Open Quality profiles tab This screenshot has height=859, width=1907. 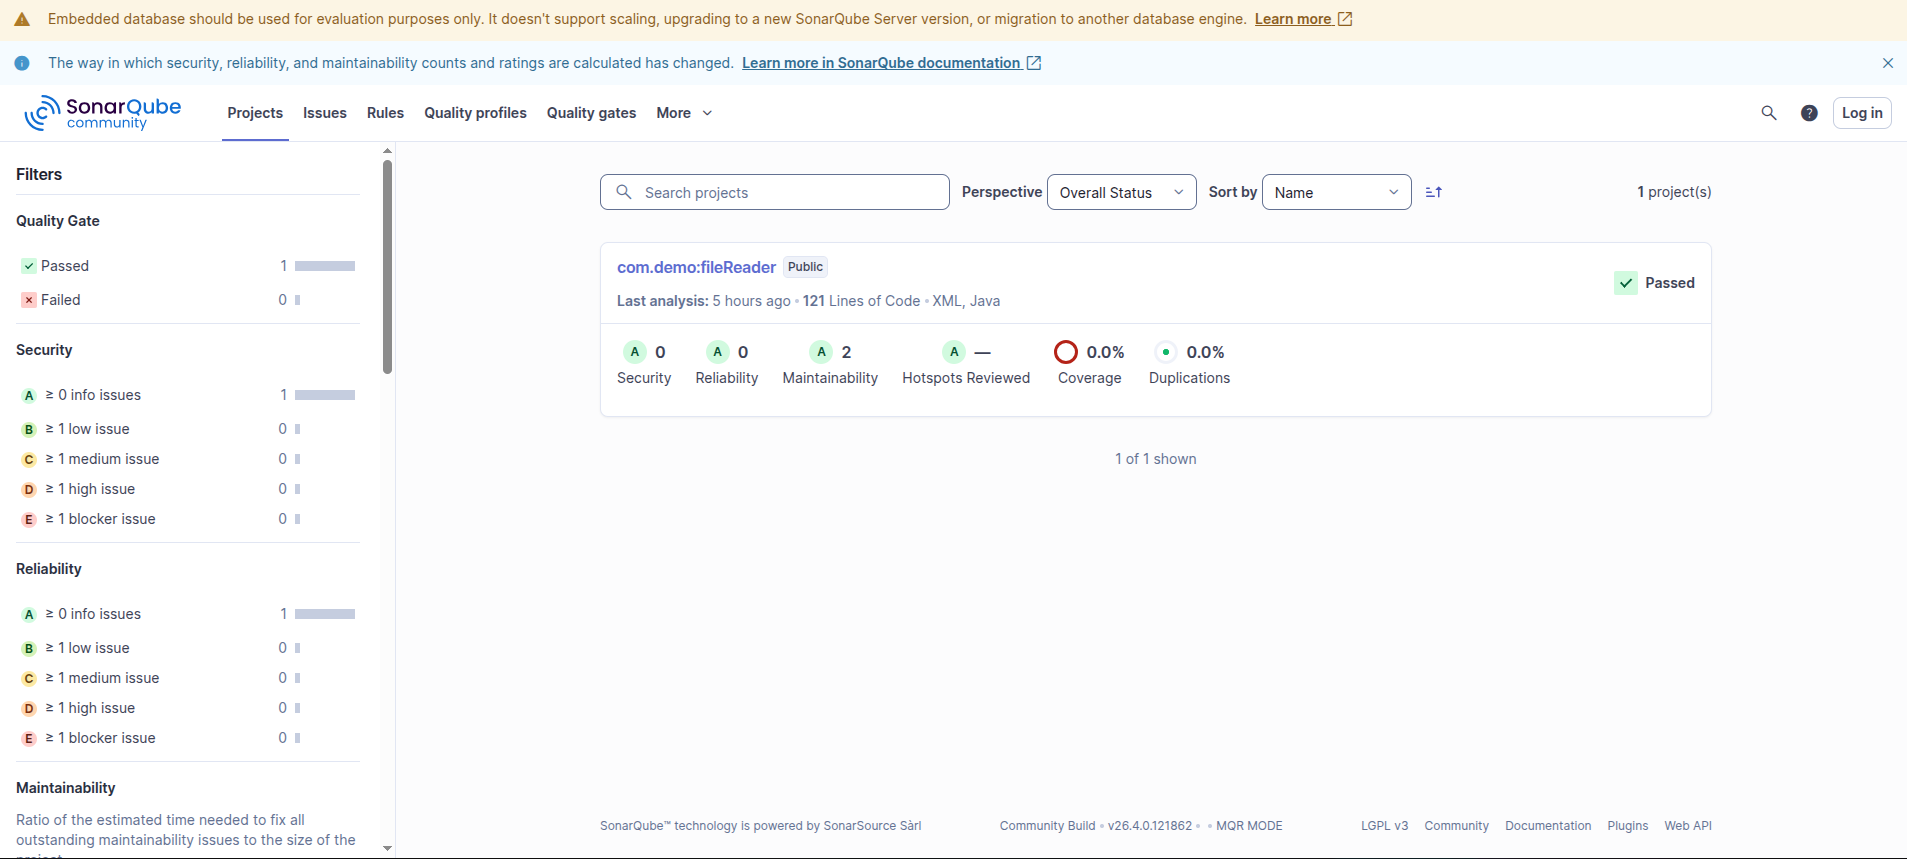[475, 113]
